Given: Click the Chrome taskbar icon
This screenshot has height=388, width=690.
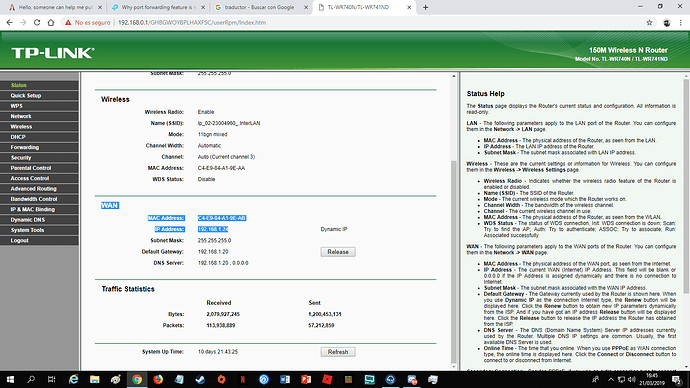Looking at the screenshot, I should 137,379.
